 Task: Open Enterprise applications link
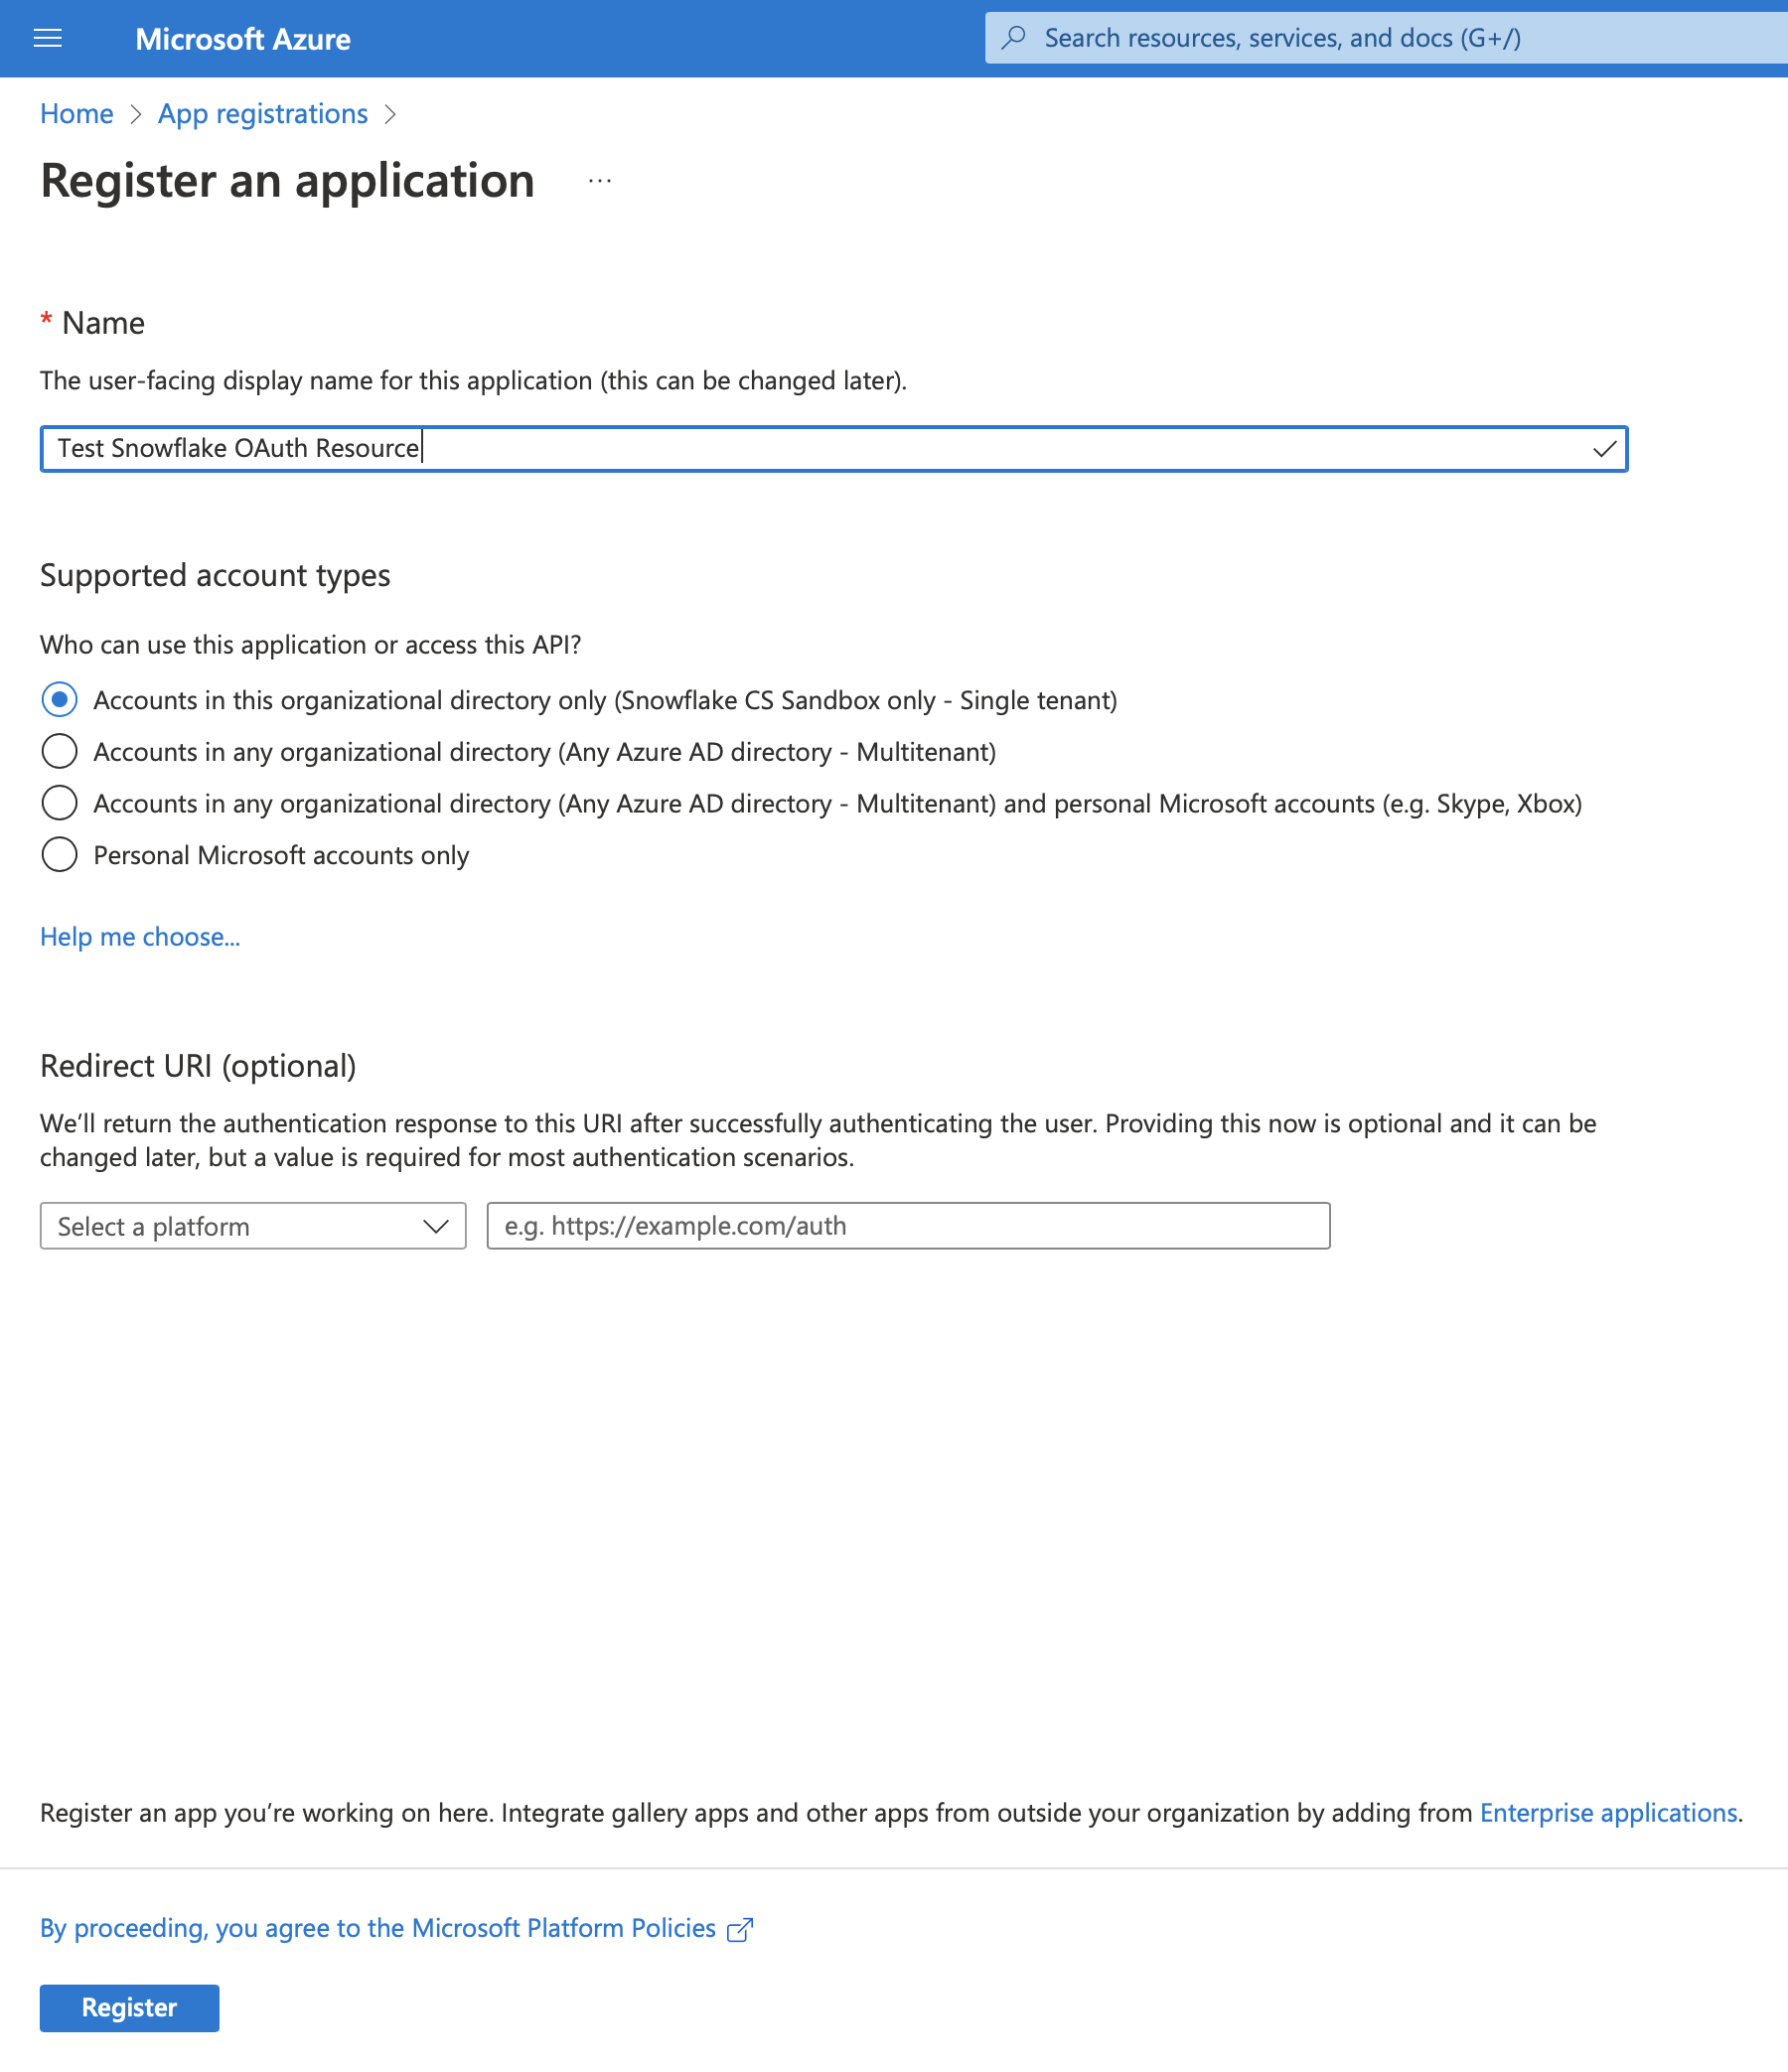click(x=1608, y=1813)
